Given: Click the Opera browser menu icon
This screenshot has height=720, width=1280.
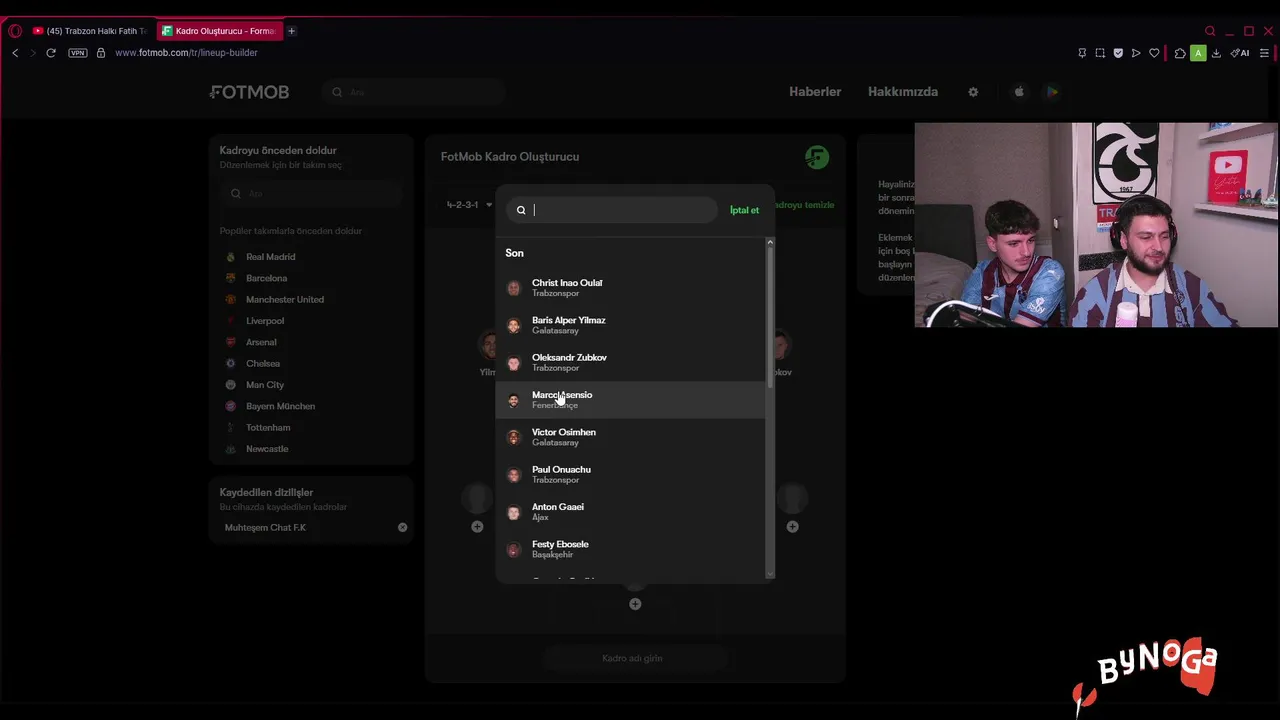Looking at the screenshot, I should pyautogui.click(x=15, y=31).
